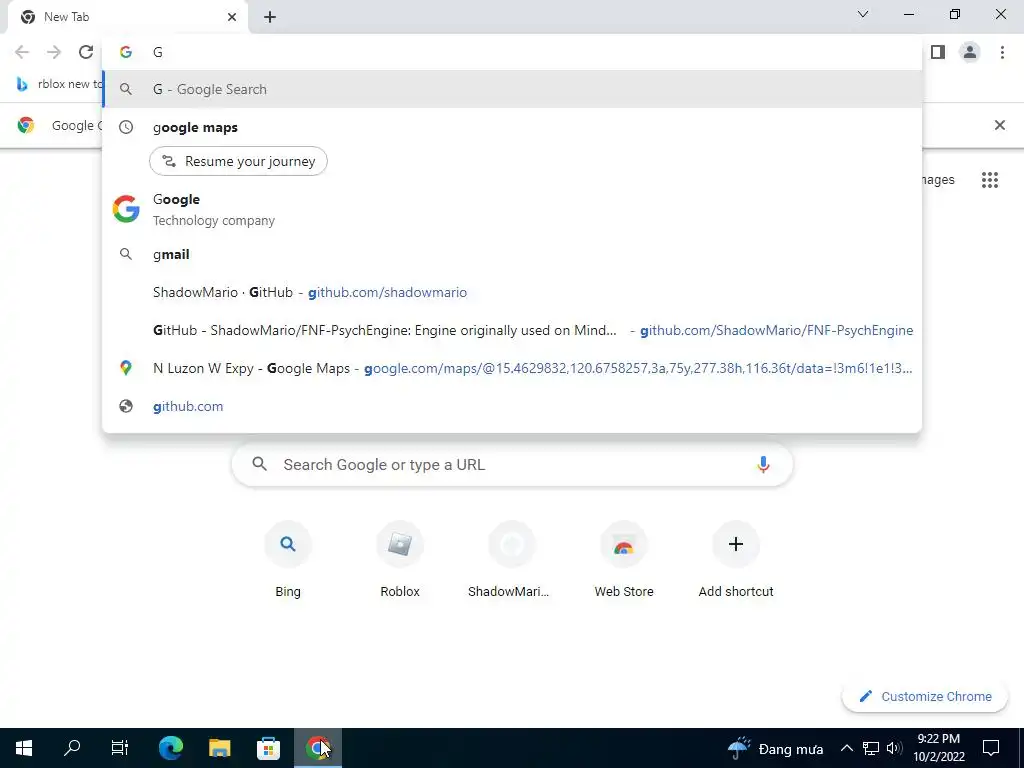Start voice search with microphone icon

763,465
